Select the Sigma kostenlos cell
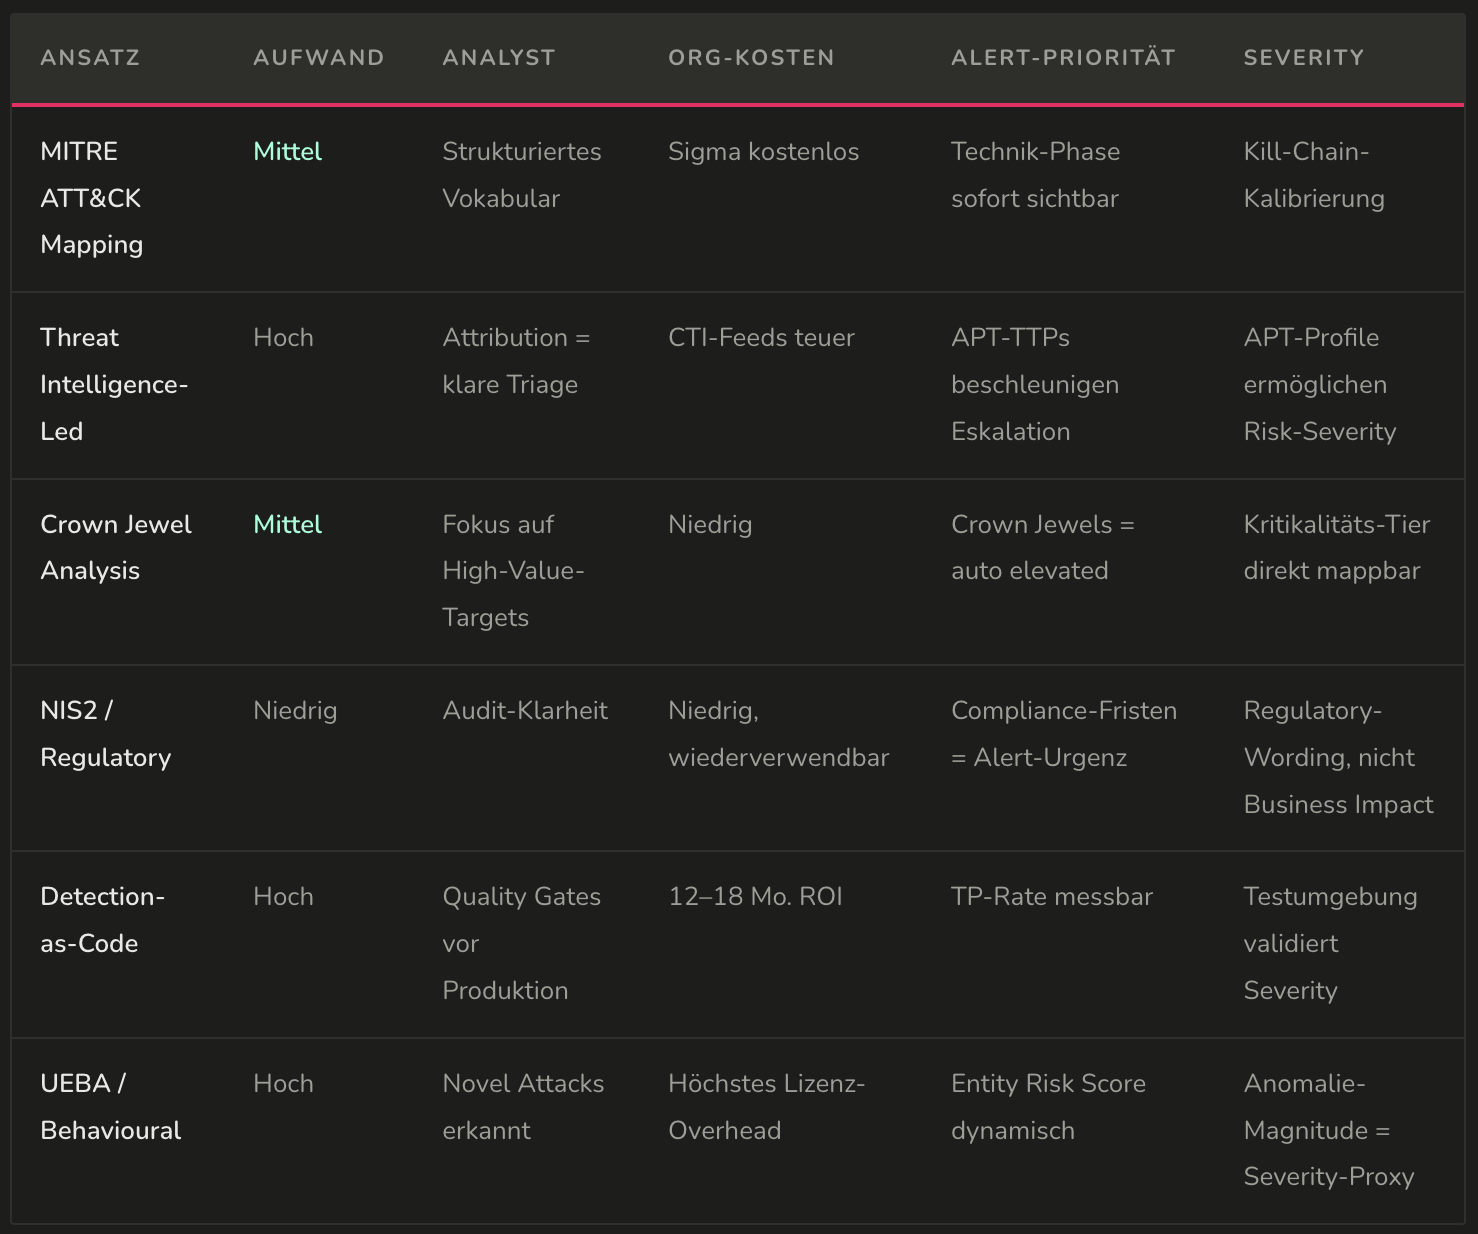1478x1234 pixels. pos(763,152)
